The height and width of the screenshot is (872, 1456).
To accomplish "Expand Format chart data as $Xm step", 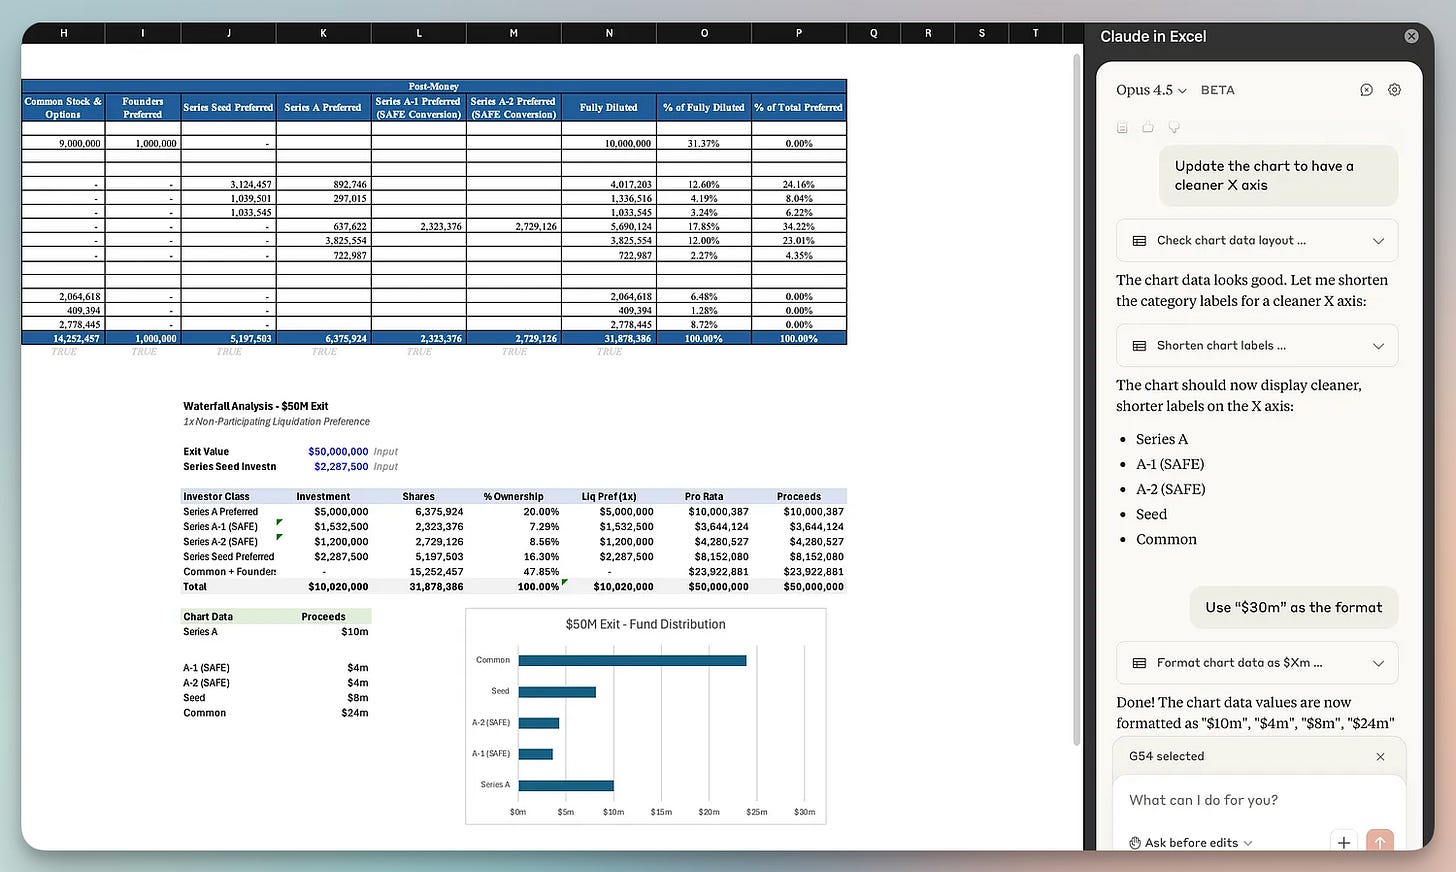I will click(1257, 663).
